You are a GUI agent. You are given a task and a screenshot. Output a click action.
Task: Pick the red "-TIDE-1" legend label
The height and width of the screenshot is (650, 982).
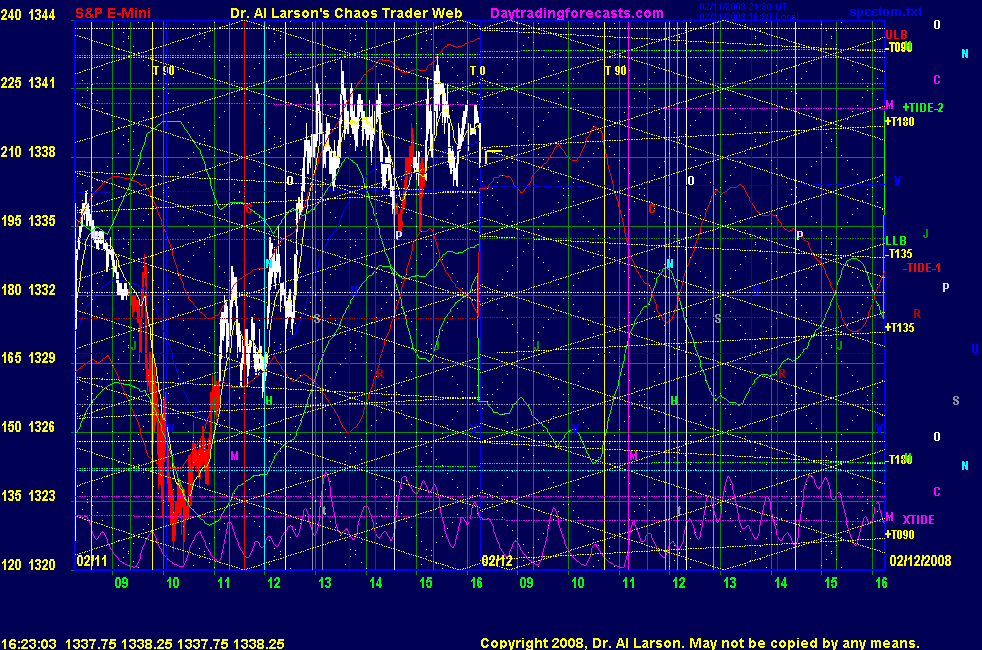[x=921, y=268]
